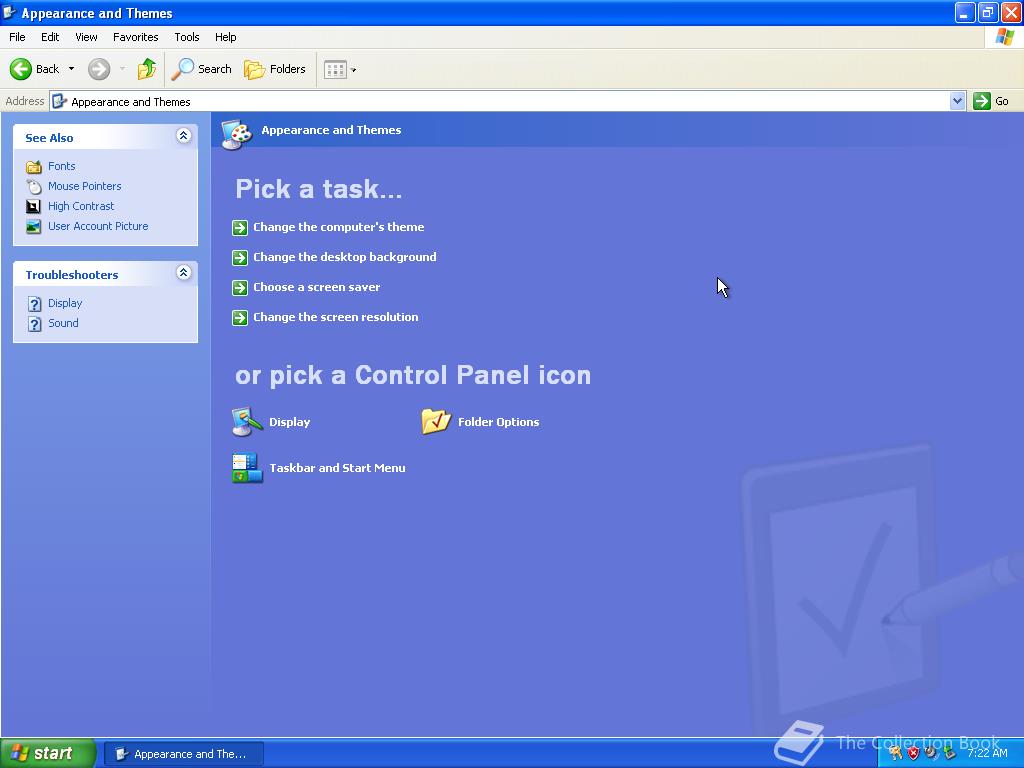Click arrow icon beside Change the computer's theme
This screenshot has height=768, width=1024.
point(240,227)
